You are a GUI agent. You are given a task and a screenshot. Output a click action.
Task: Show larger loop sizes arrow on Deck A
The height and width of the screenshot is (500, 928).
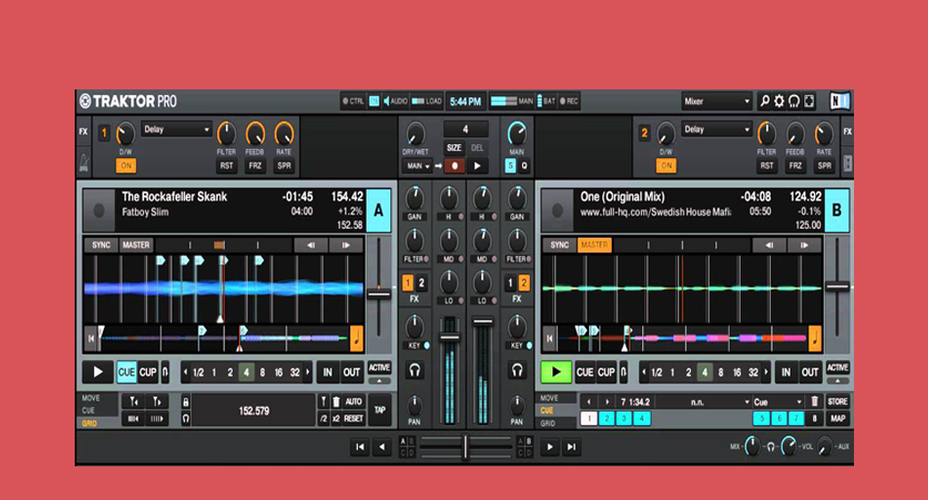coord(308,372)
